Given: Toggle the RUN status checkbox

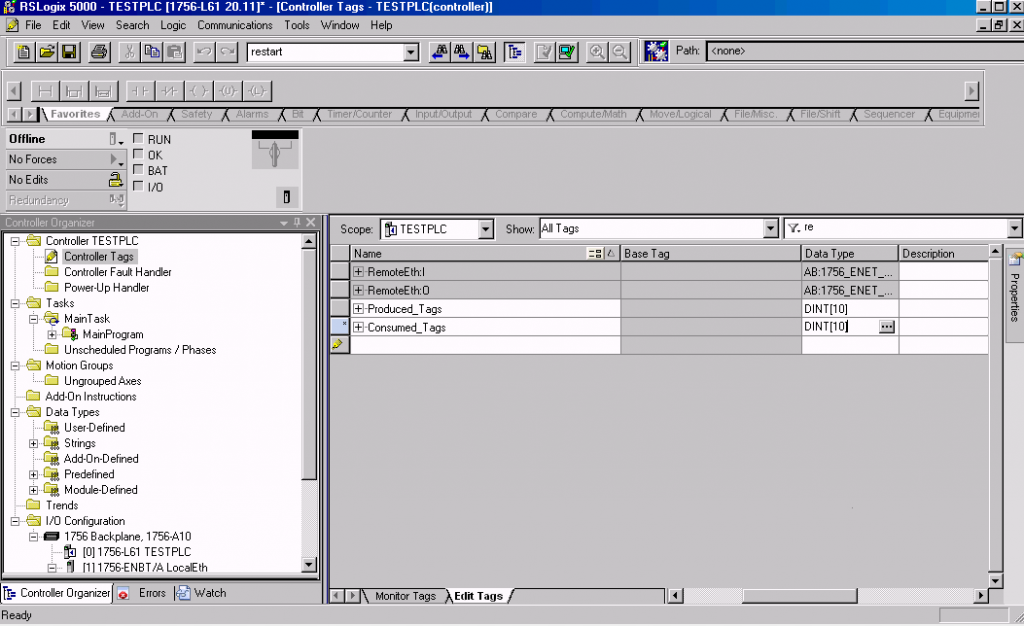Looking at the screenshot, I should [x=139, y=140].
